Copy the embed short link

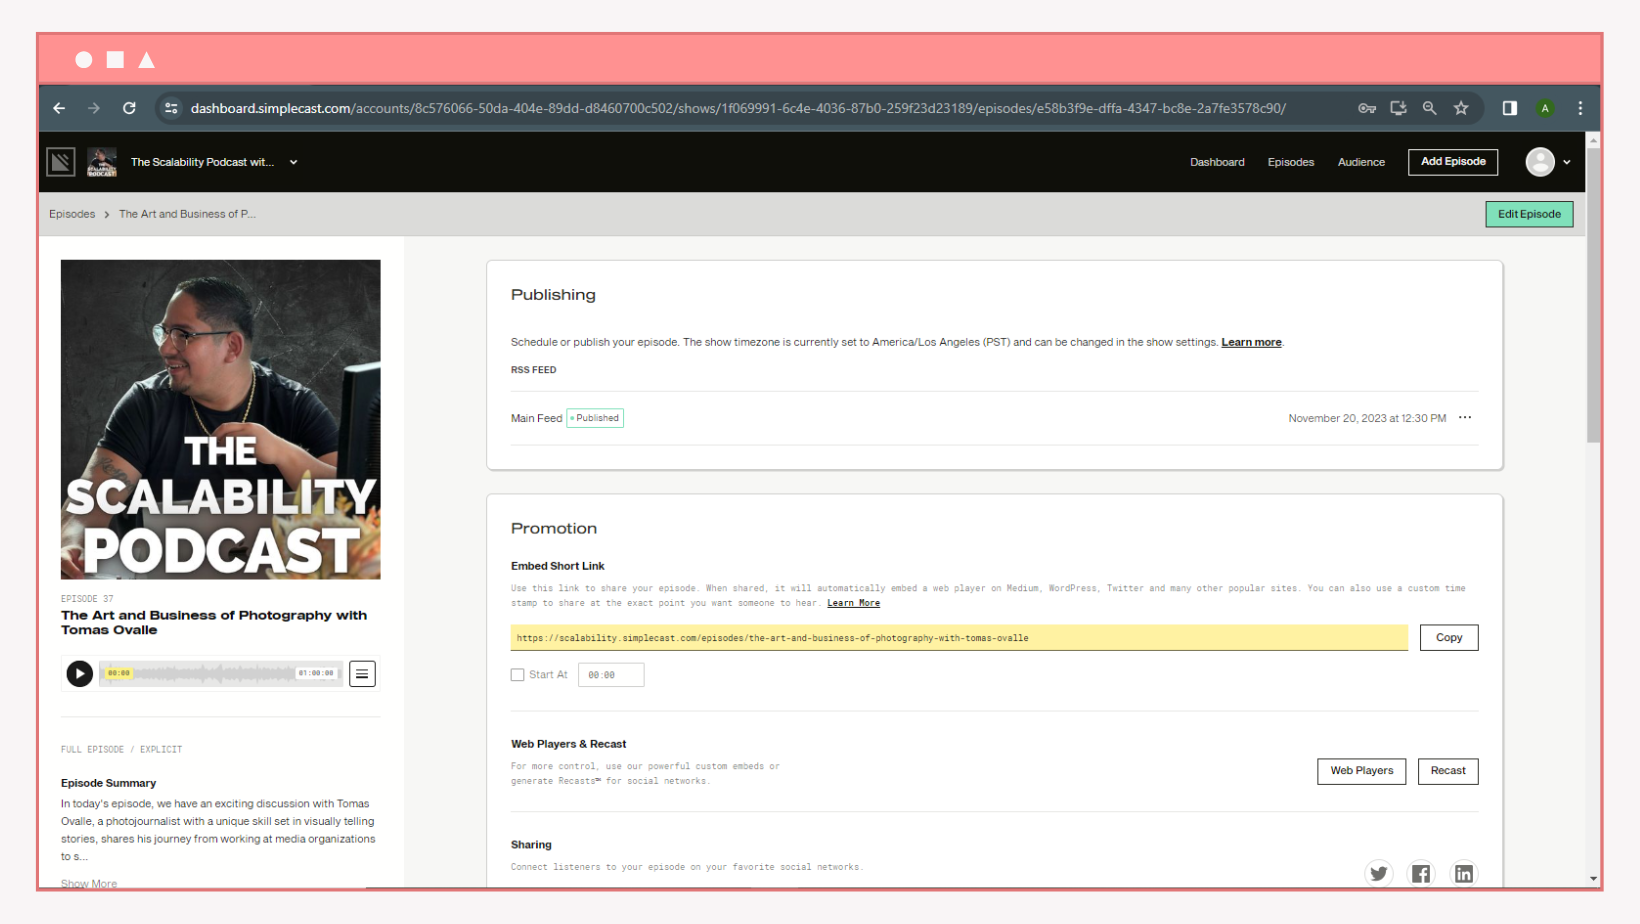coord(1449,638)
